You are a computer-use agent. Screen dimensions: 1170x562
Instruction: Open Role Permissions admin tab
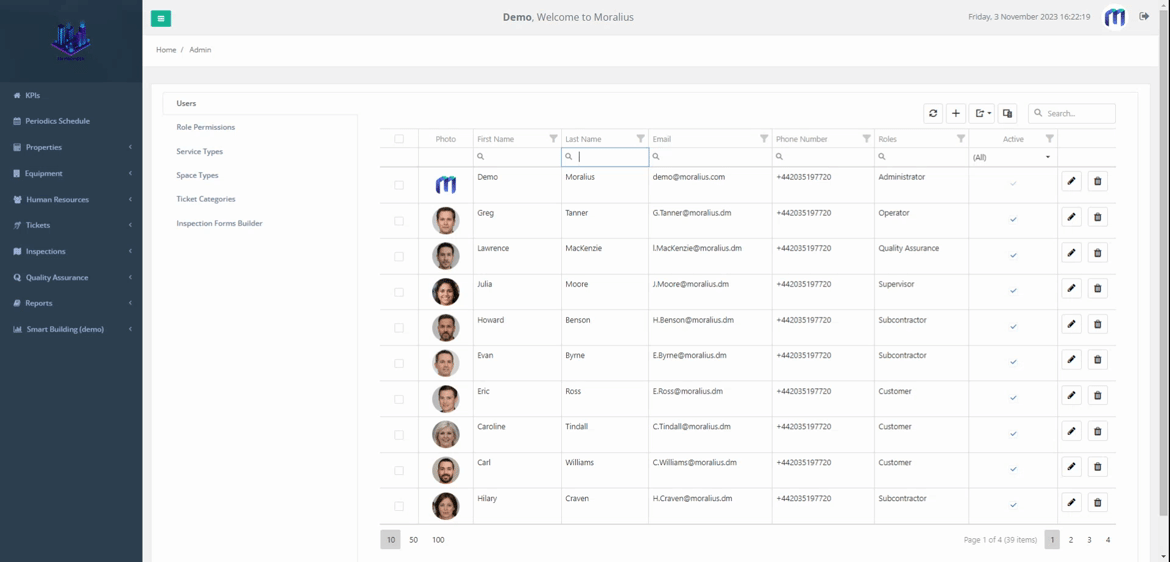(x=205, y=127)
